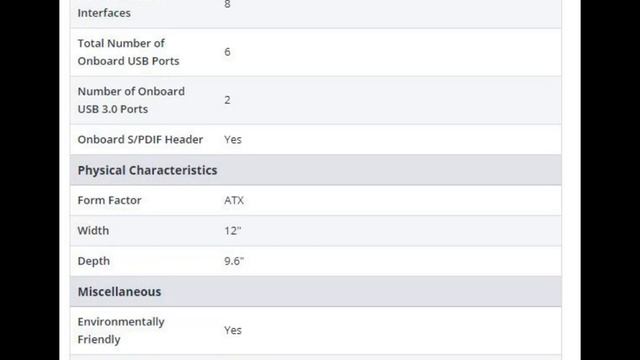Image resolution: width=640 pixels, height=360 pixels.
Task: Select the value 8 in Interfaces row
Action: [227, 4]
